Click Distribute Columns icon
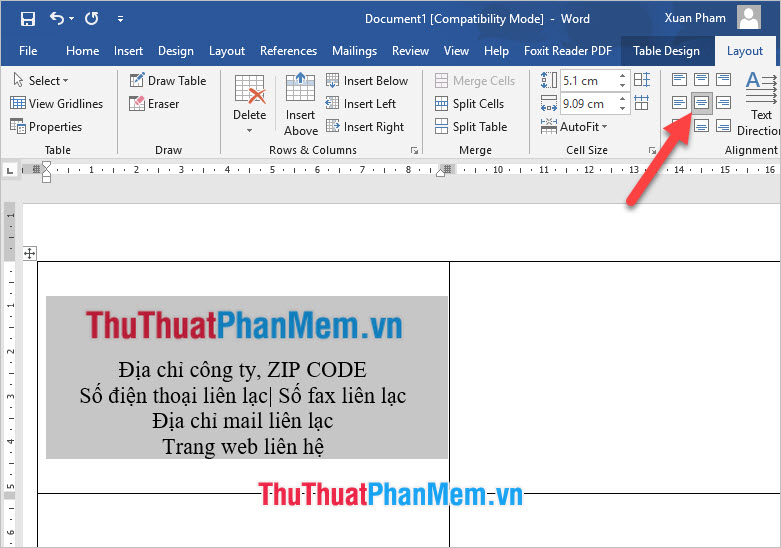 pos(642,103)
